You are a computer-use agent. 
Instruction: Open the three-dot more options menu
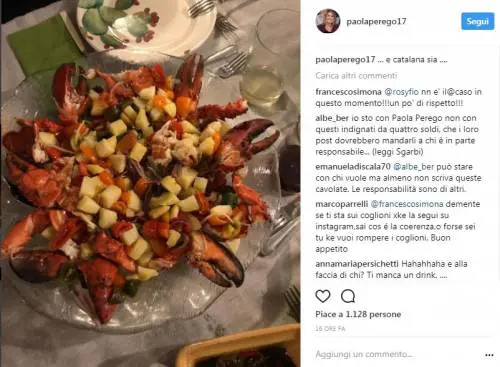tap(489, 355)
